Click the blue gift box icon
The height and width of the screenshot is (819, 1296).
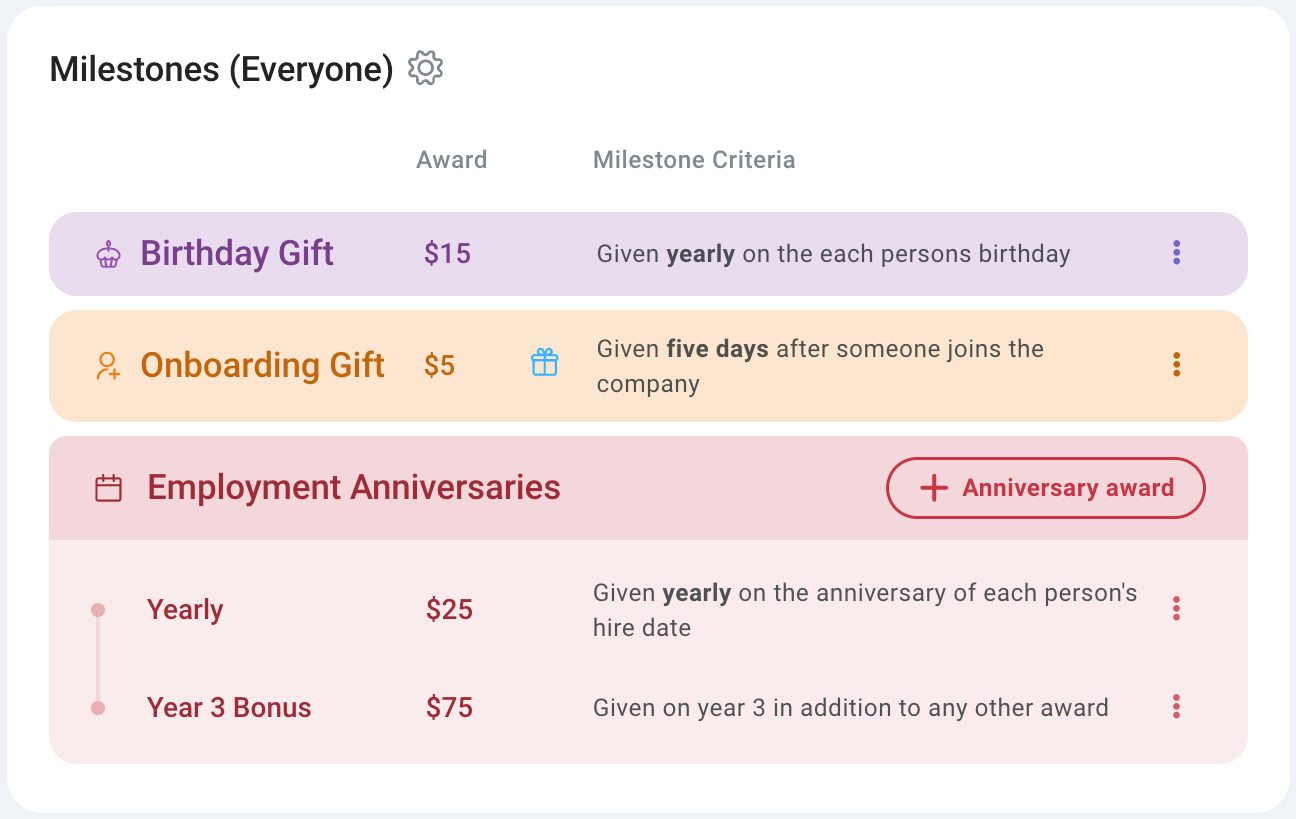545,363
